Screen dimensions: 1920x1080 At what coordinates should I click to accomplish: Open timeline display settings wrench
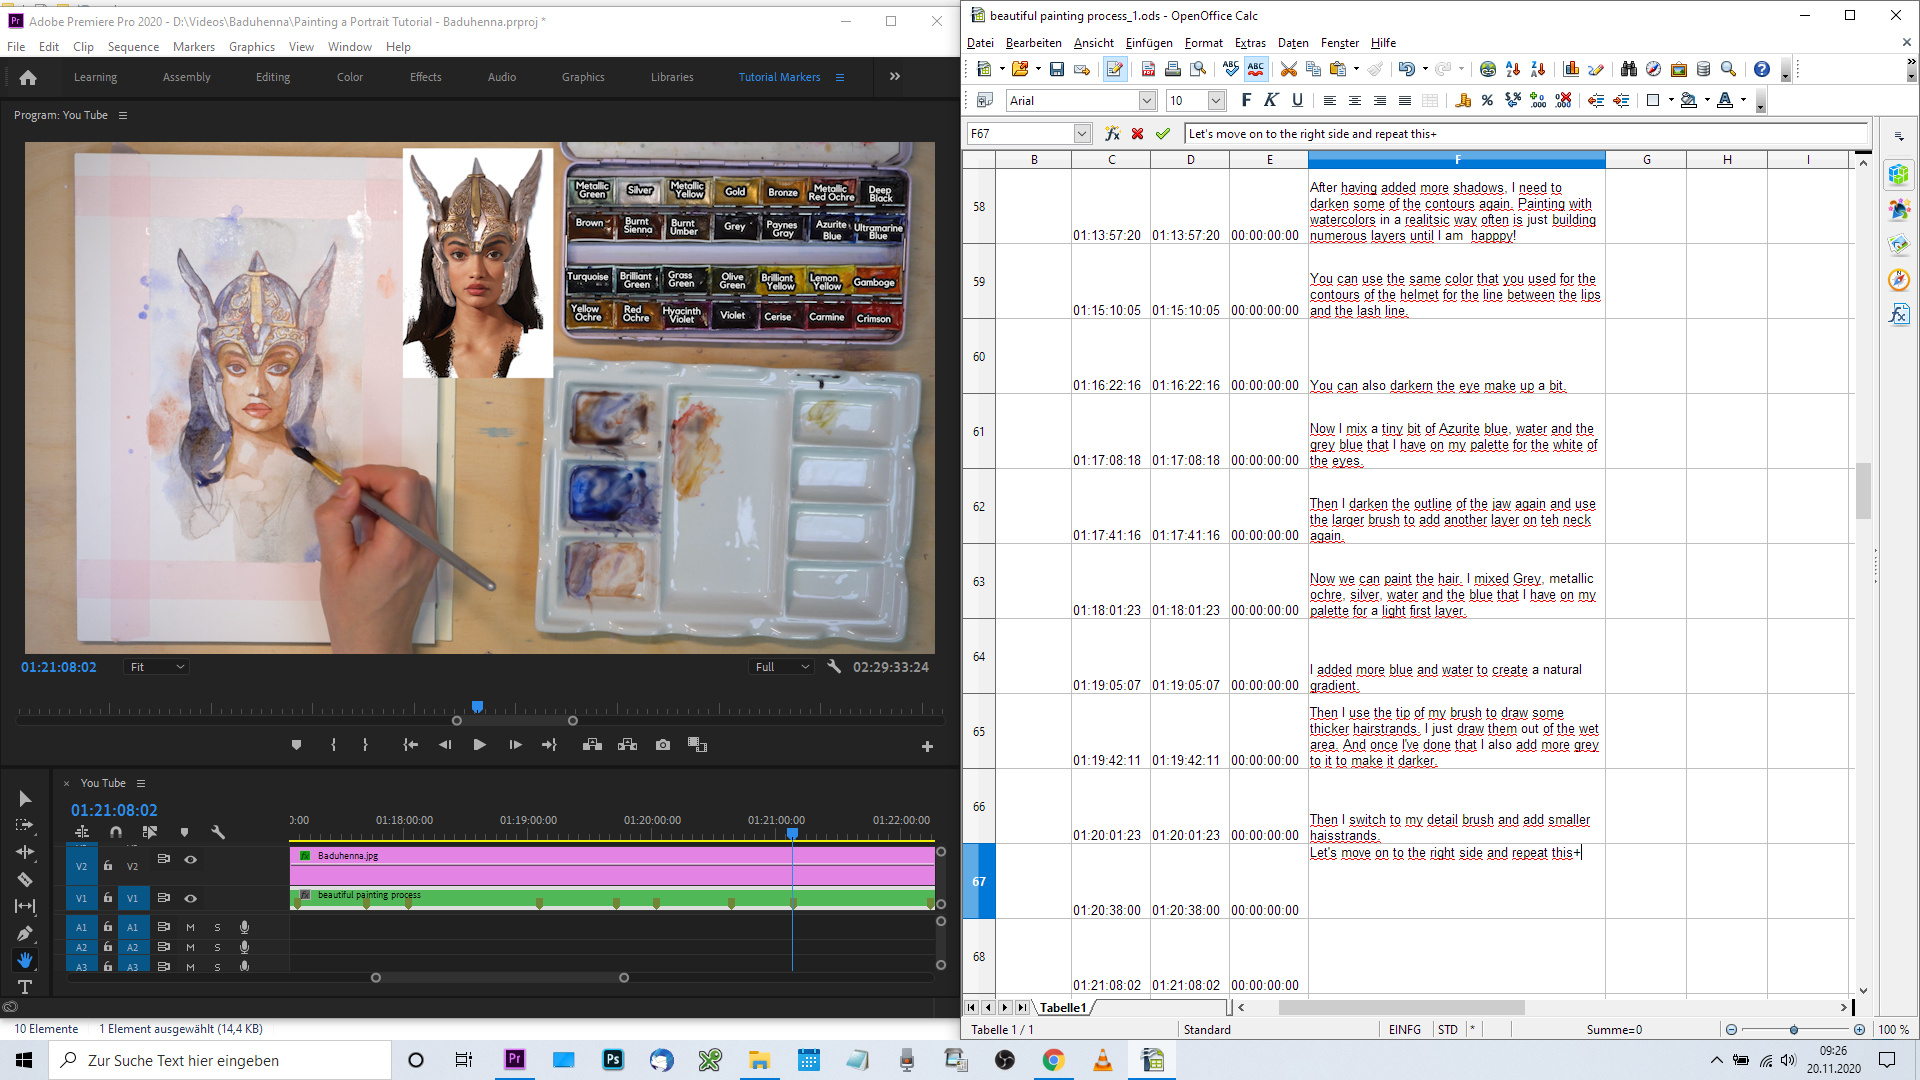(218, 832)
